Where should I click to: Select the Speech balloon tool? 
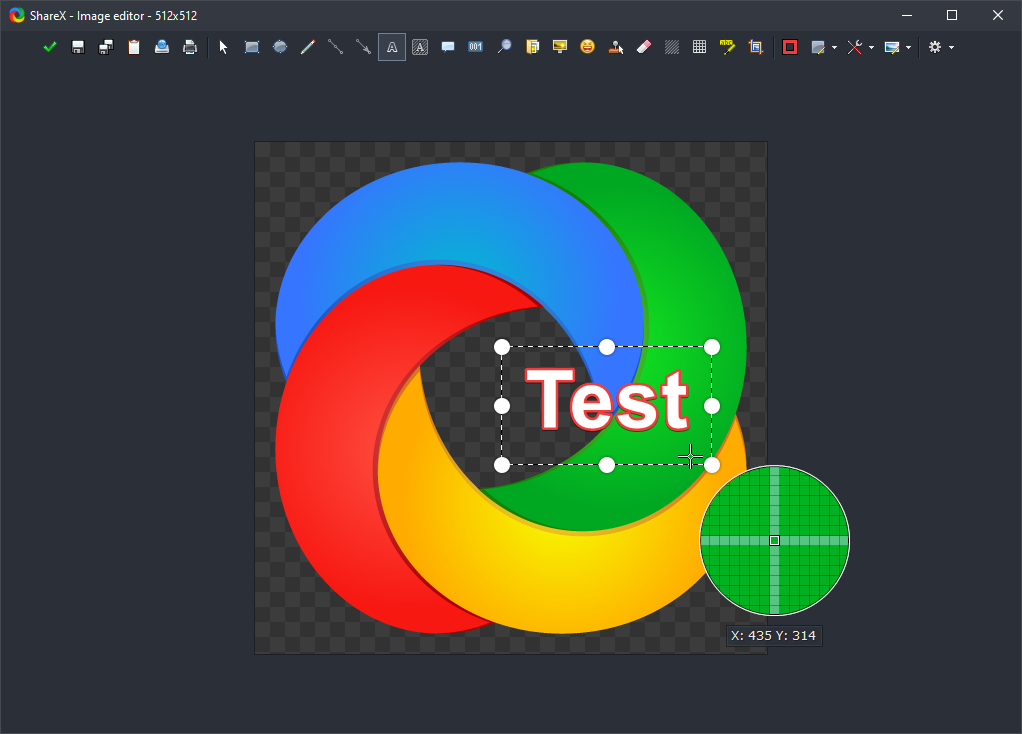[448, 47]
